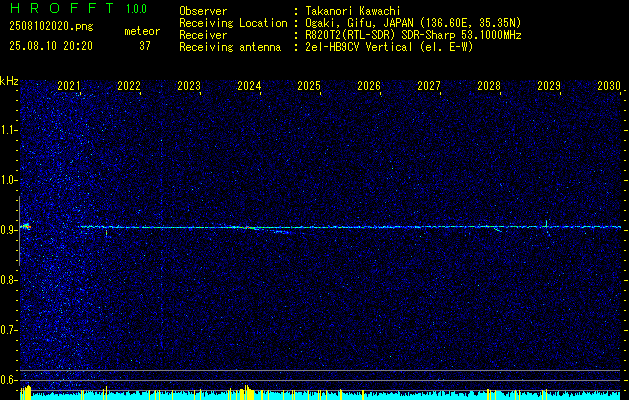Click the 2029 time axis marker
The height and width of the screenshot is (400, 629).
pyautogui.click(x=549, y=86)
